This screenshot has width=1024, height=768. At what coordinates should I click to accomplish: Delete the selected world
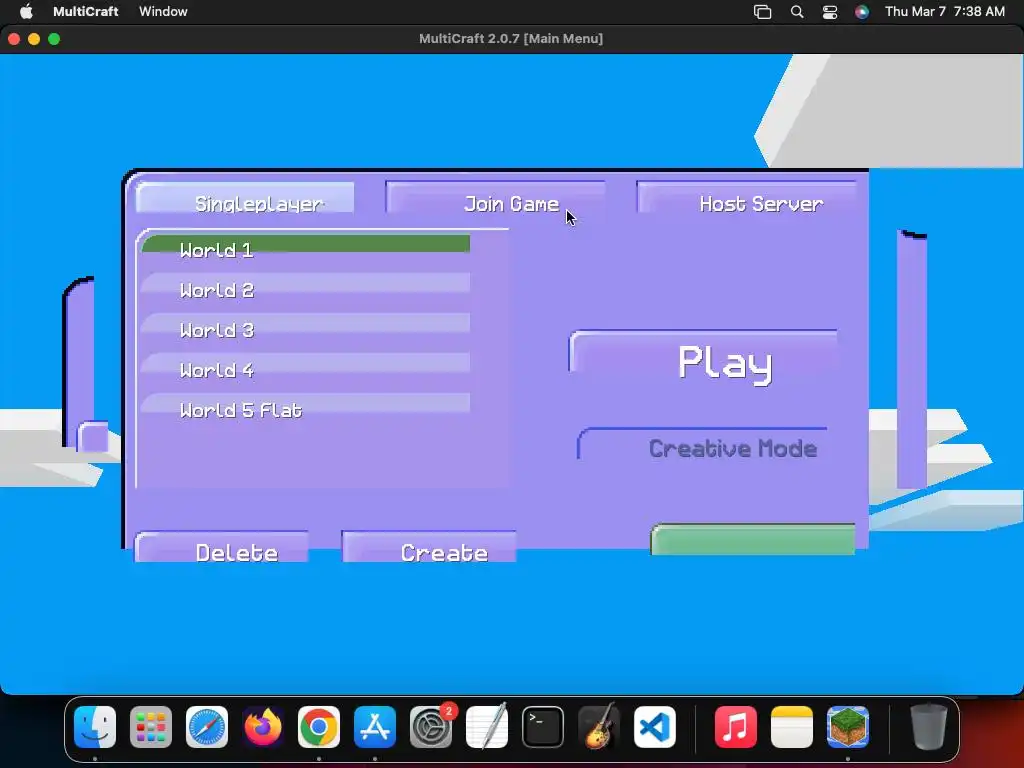[221, 547]
